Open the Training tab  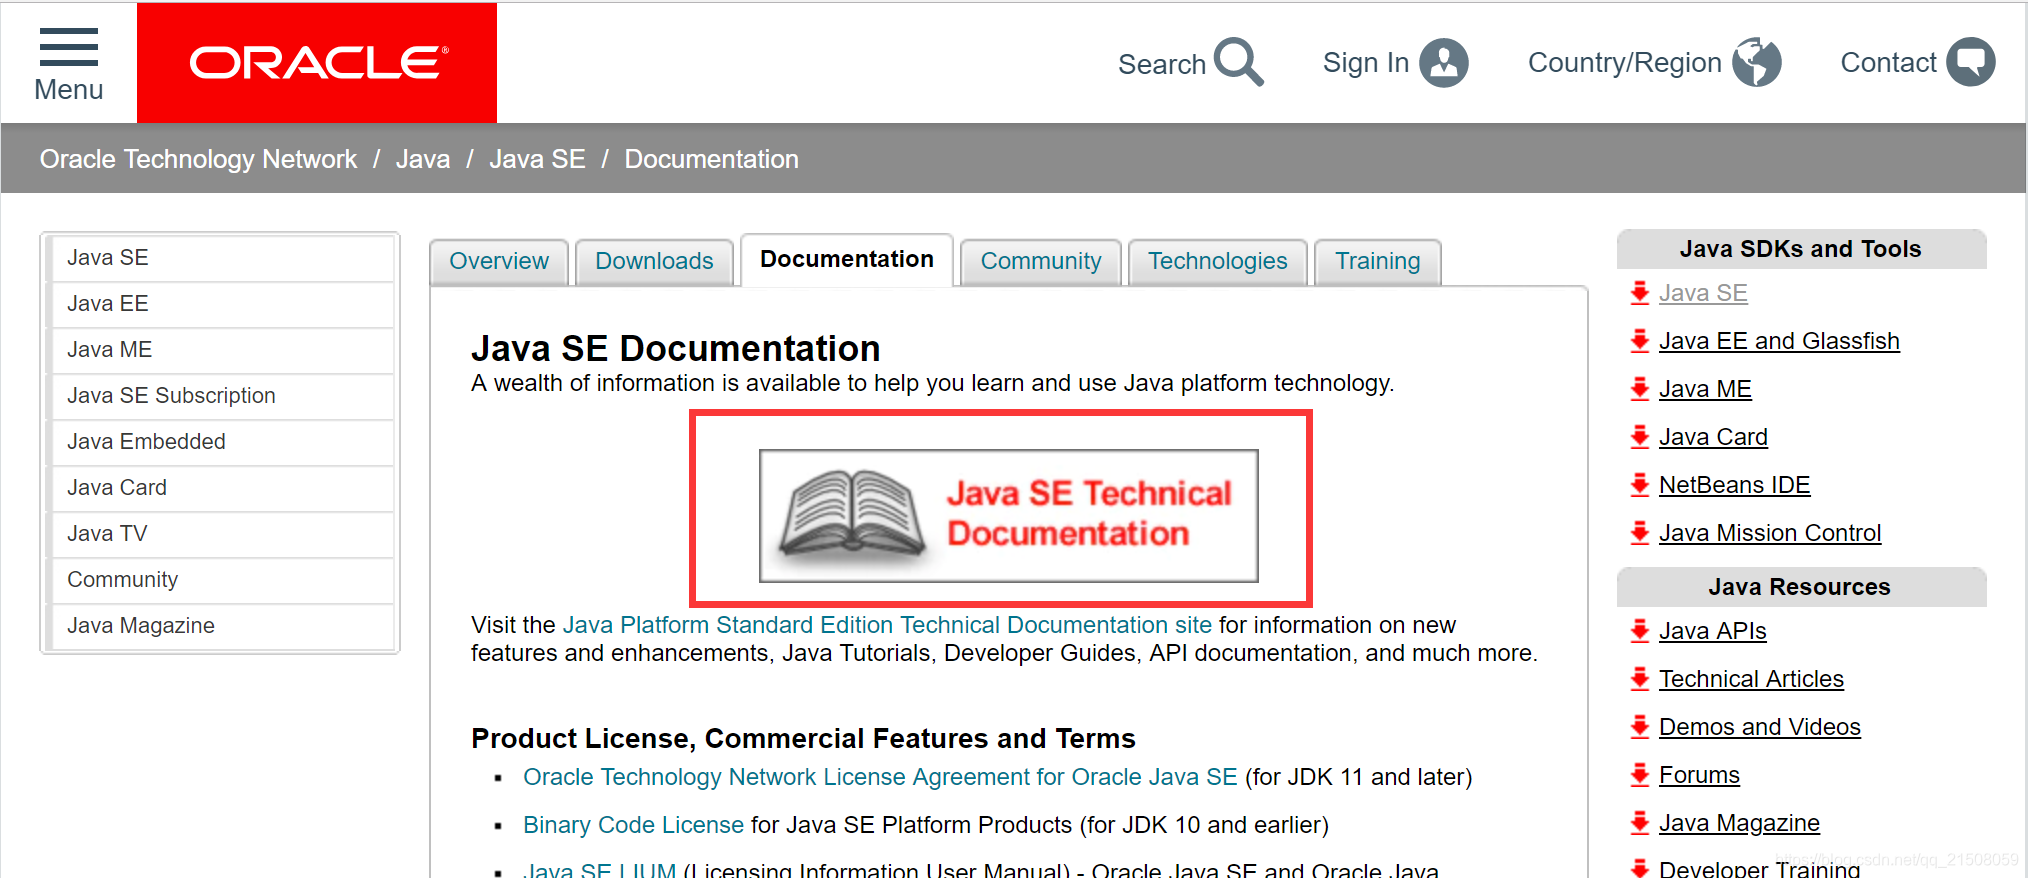[x=1378, y=261]
